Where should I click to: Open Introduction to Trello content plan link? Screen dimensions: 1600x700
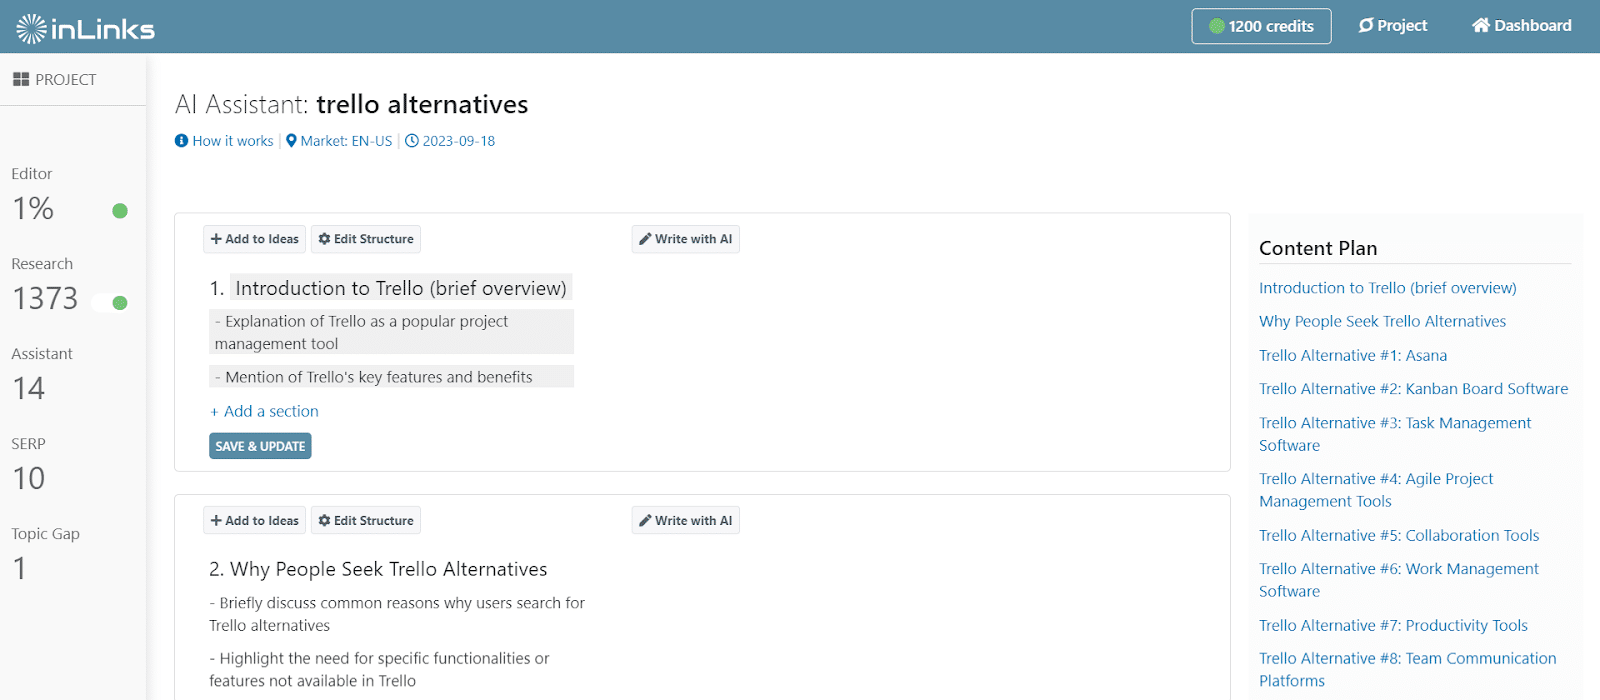(x=1387, y=288)
